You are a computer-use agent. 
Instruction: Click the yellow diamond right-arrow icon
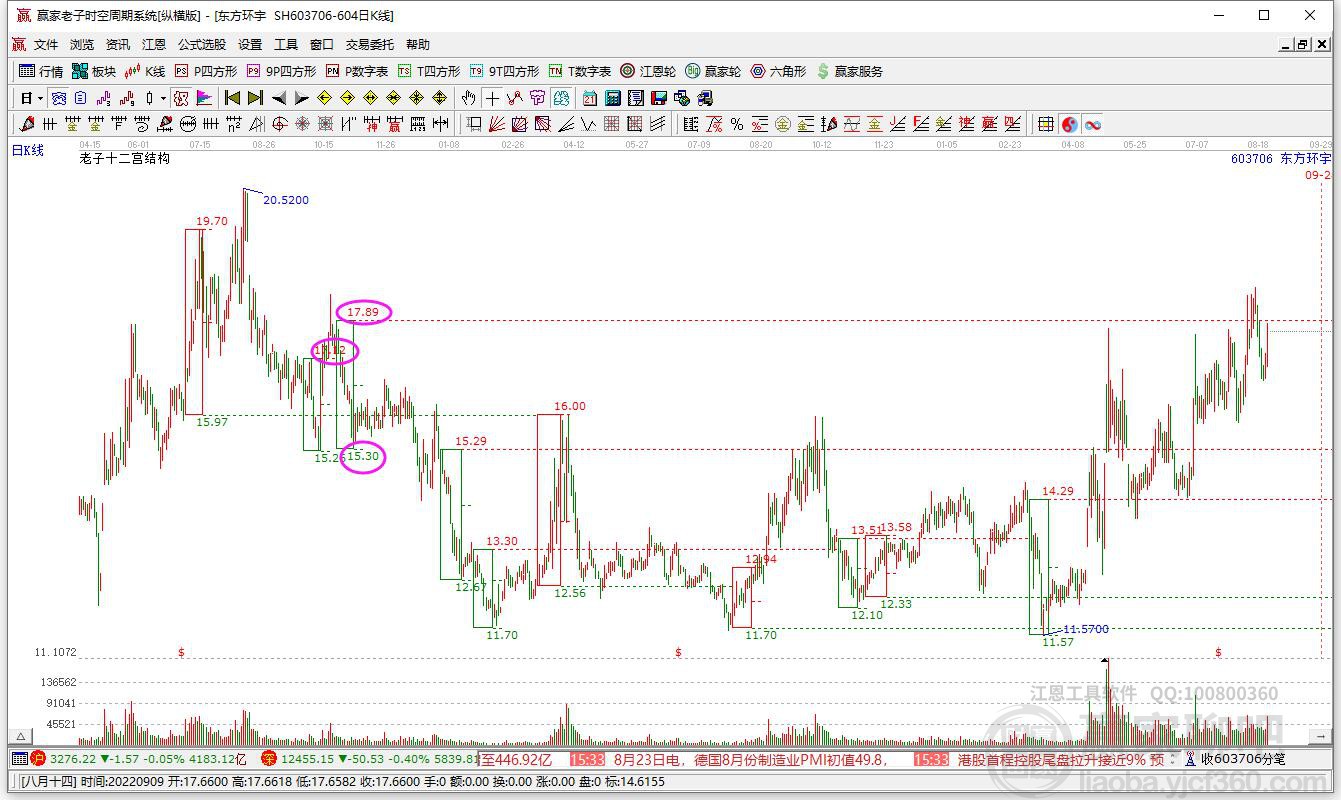pos(347,98)
